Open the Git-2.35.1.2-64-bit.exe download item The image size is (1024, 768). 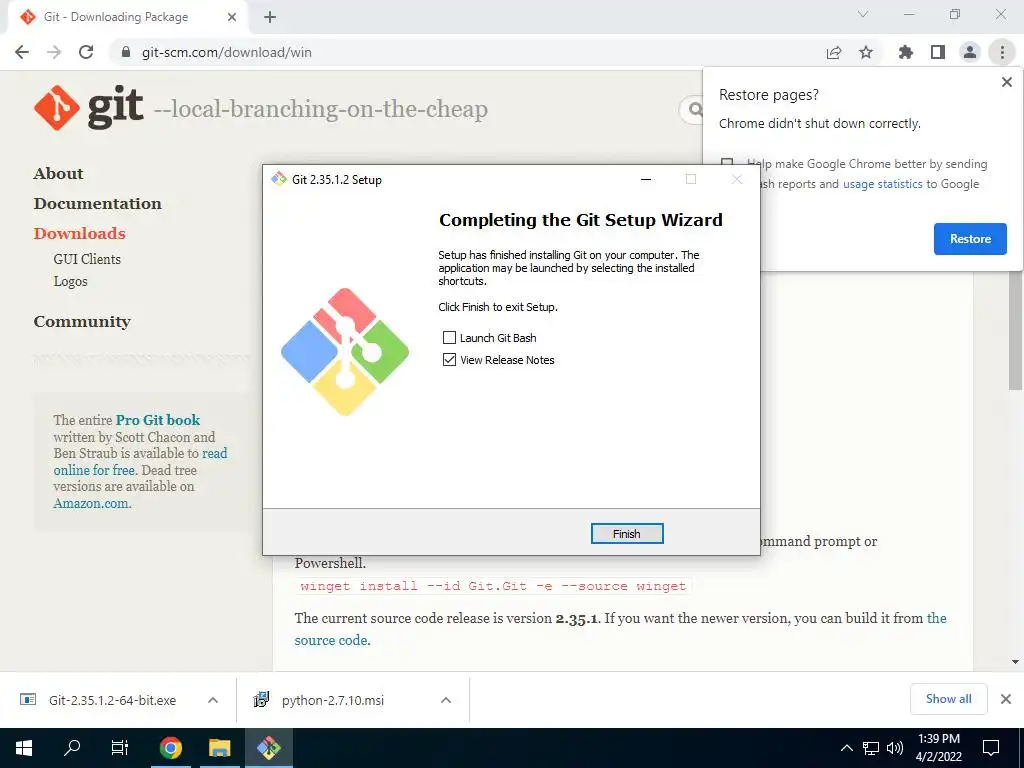click(112, 700)
